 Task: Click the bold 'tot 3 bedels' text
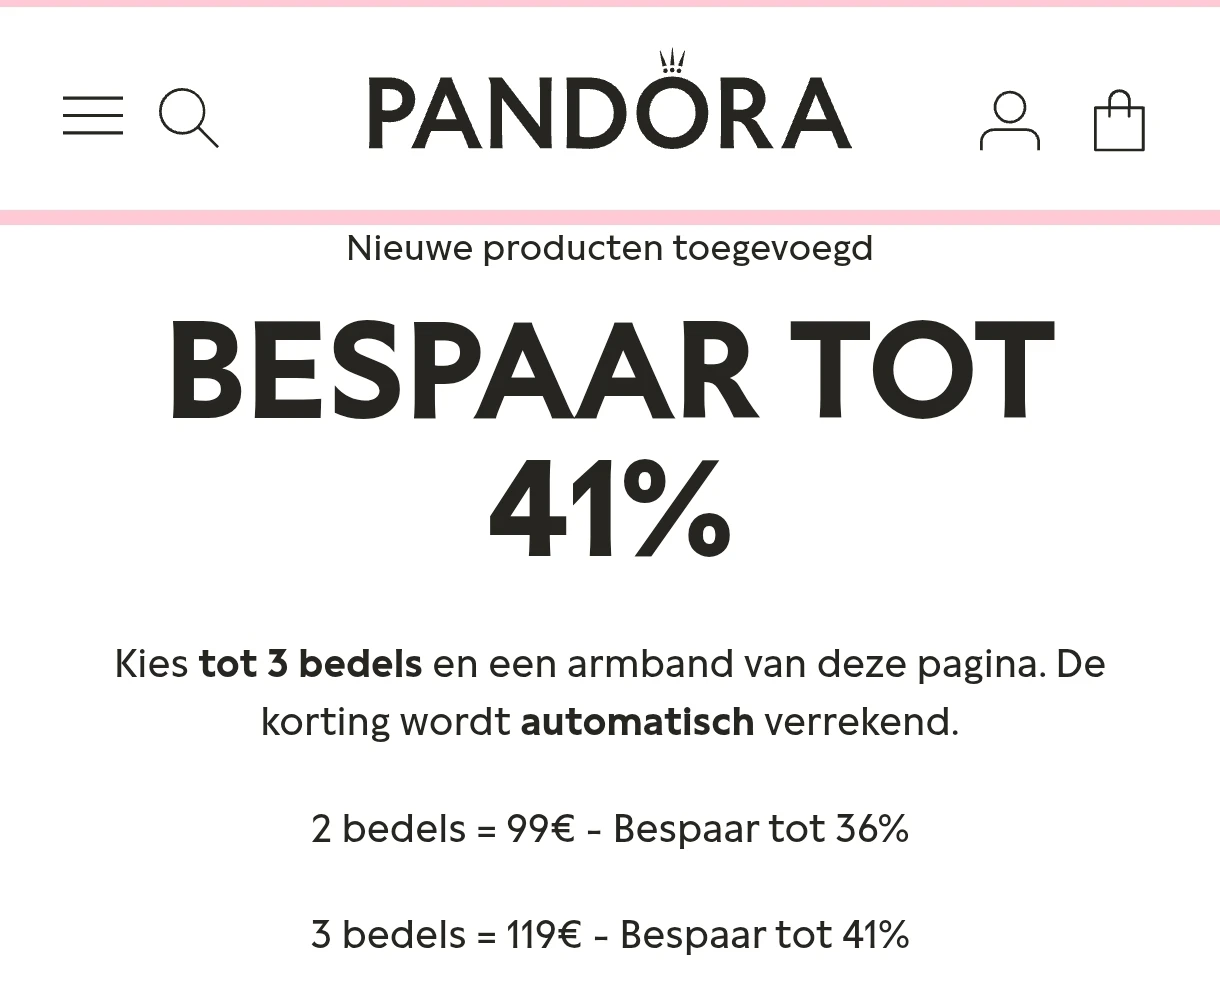coord(310,664)
